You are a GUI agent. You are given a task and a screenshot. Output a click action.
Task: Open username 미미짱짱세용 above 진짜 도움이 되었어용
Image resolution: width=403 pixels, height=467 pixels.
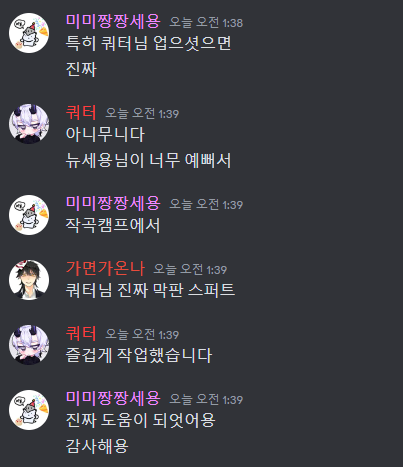point(113,398)
